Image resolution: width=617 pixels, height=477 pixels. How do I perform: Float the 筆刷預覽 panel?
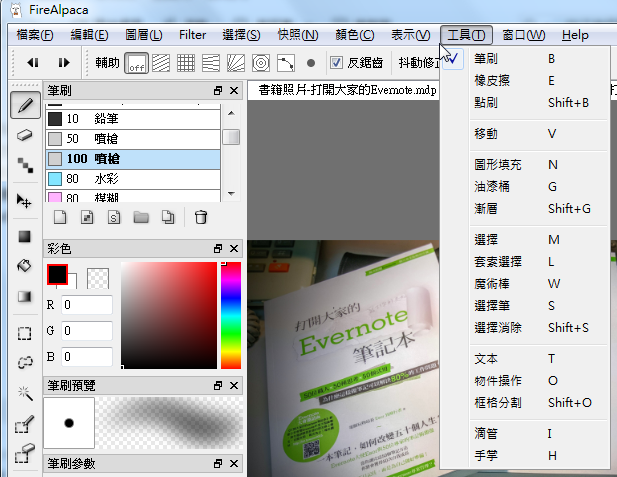[x=218, y=385]
